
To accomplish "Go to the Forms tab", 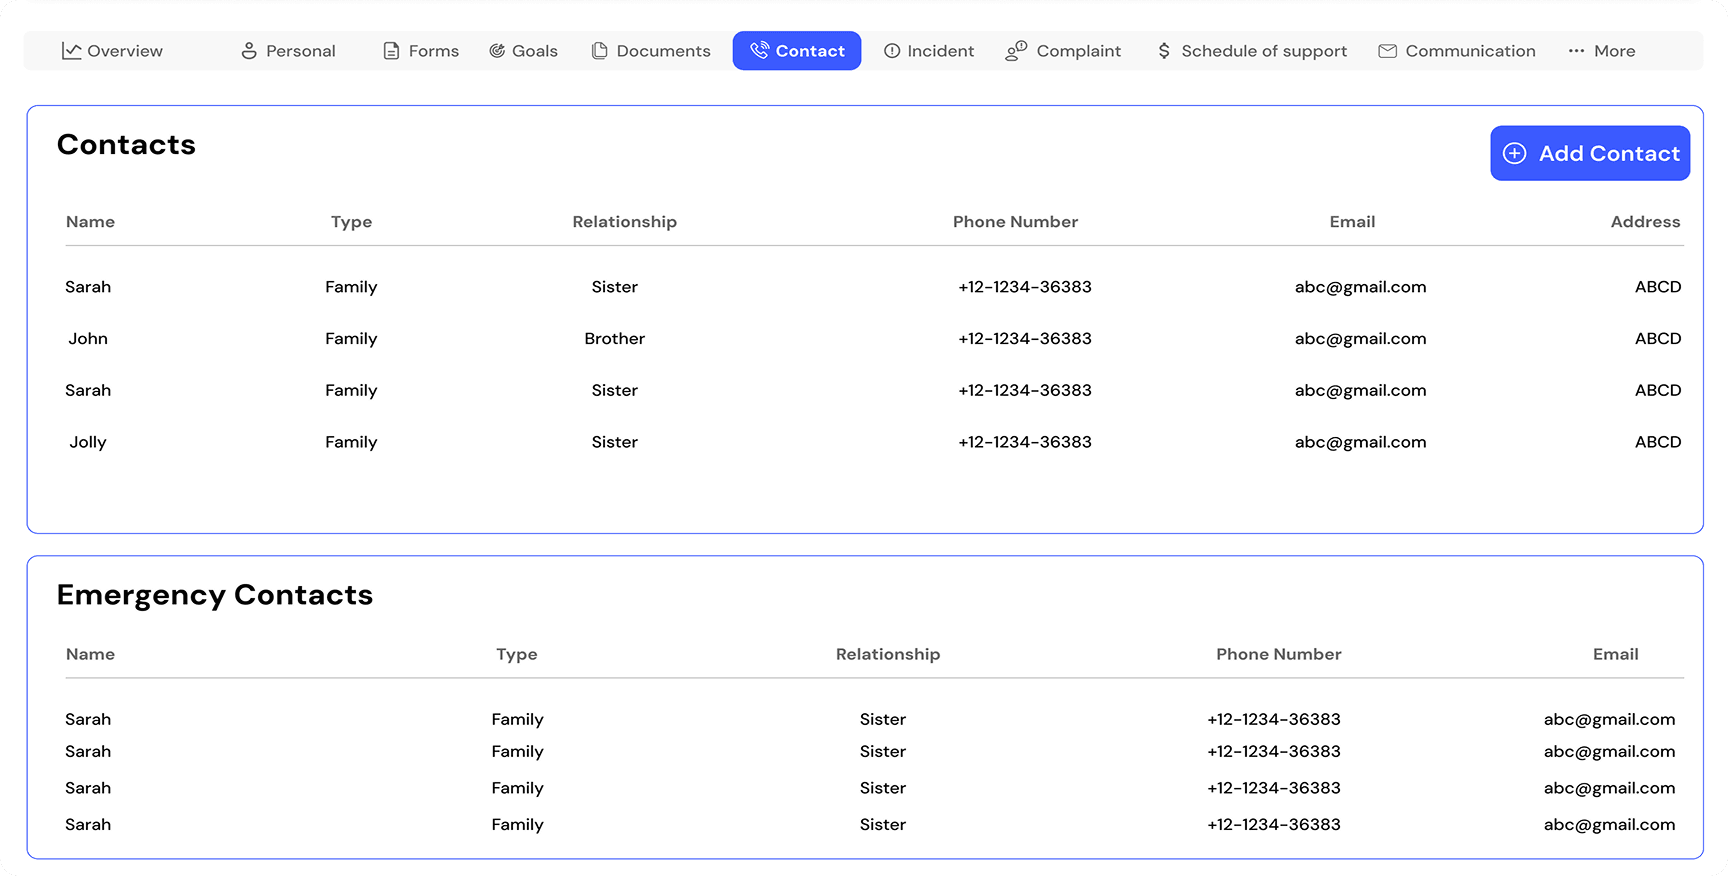I will [421, 51].
